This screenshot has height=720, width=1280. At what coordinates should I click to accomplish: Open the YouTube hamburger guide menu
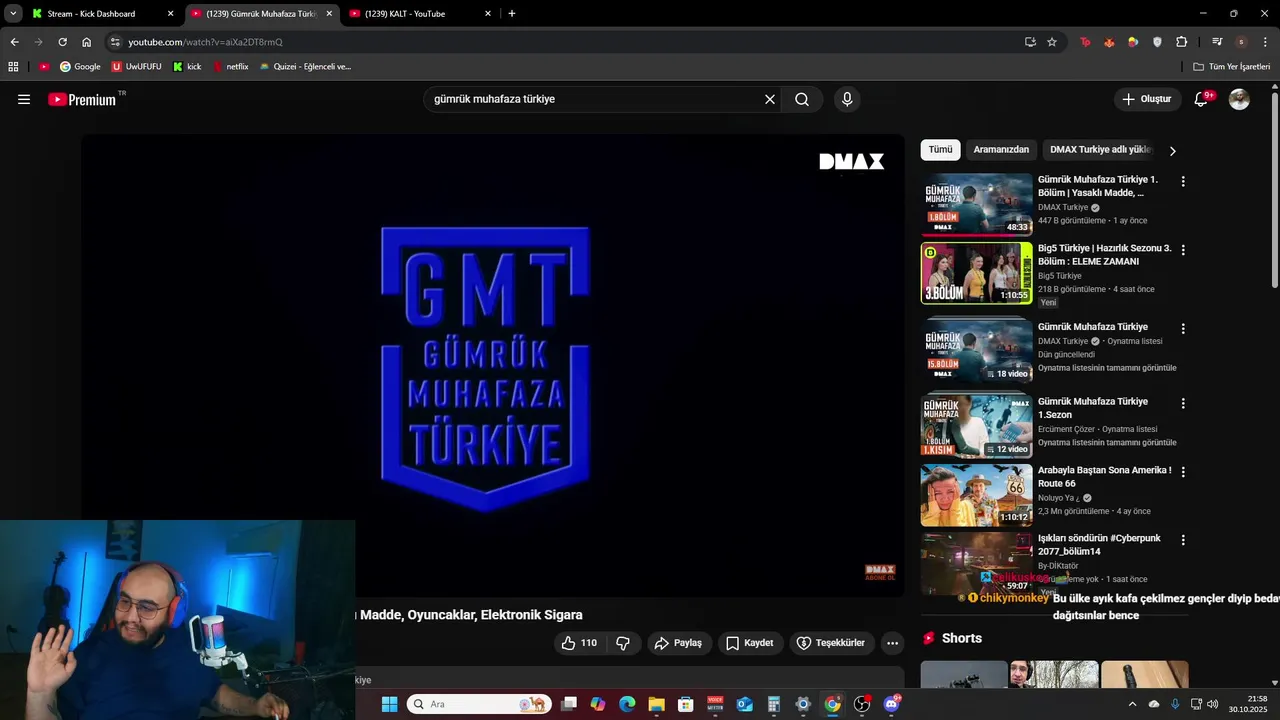point(24,99)
